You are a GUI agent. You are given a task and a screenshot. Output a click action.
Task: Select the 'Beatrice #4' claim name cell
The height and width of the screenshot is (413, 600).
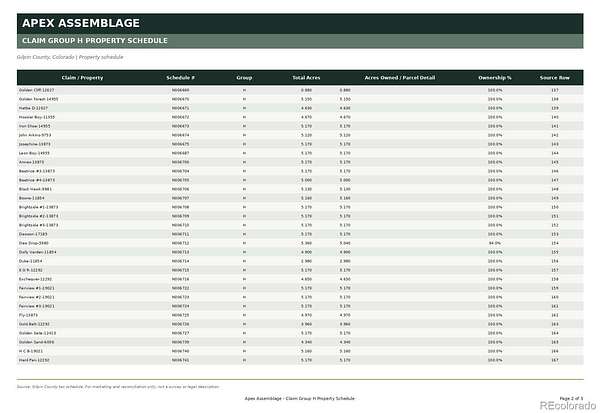[x=37, y=180]
